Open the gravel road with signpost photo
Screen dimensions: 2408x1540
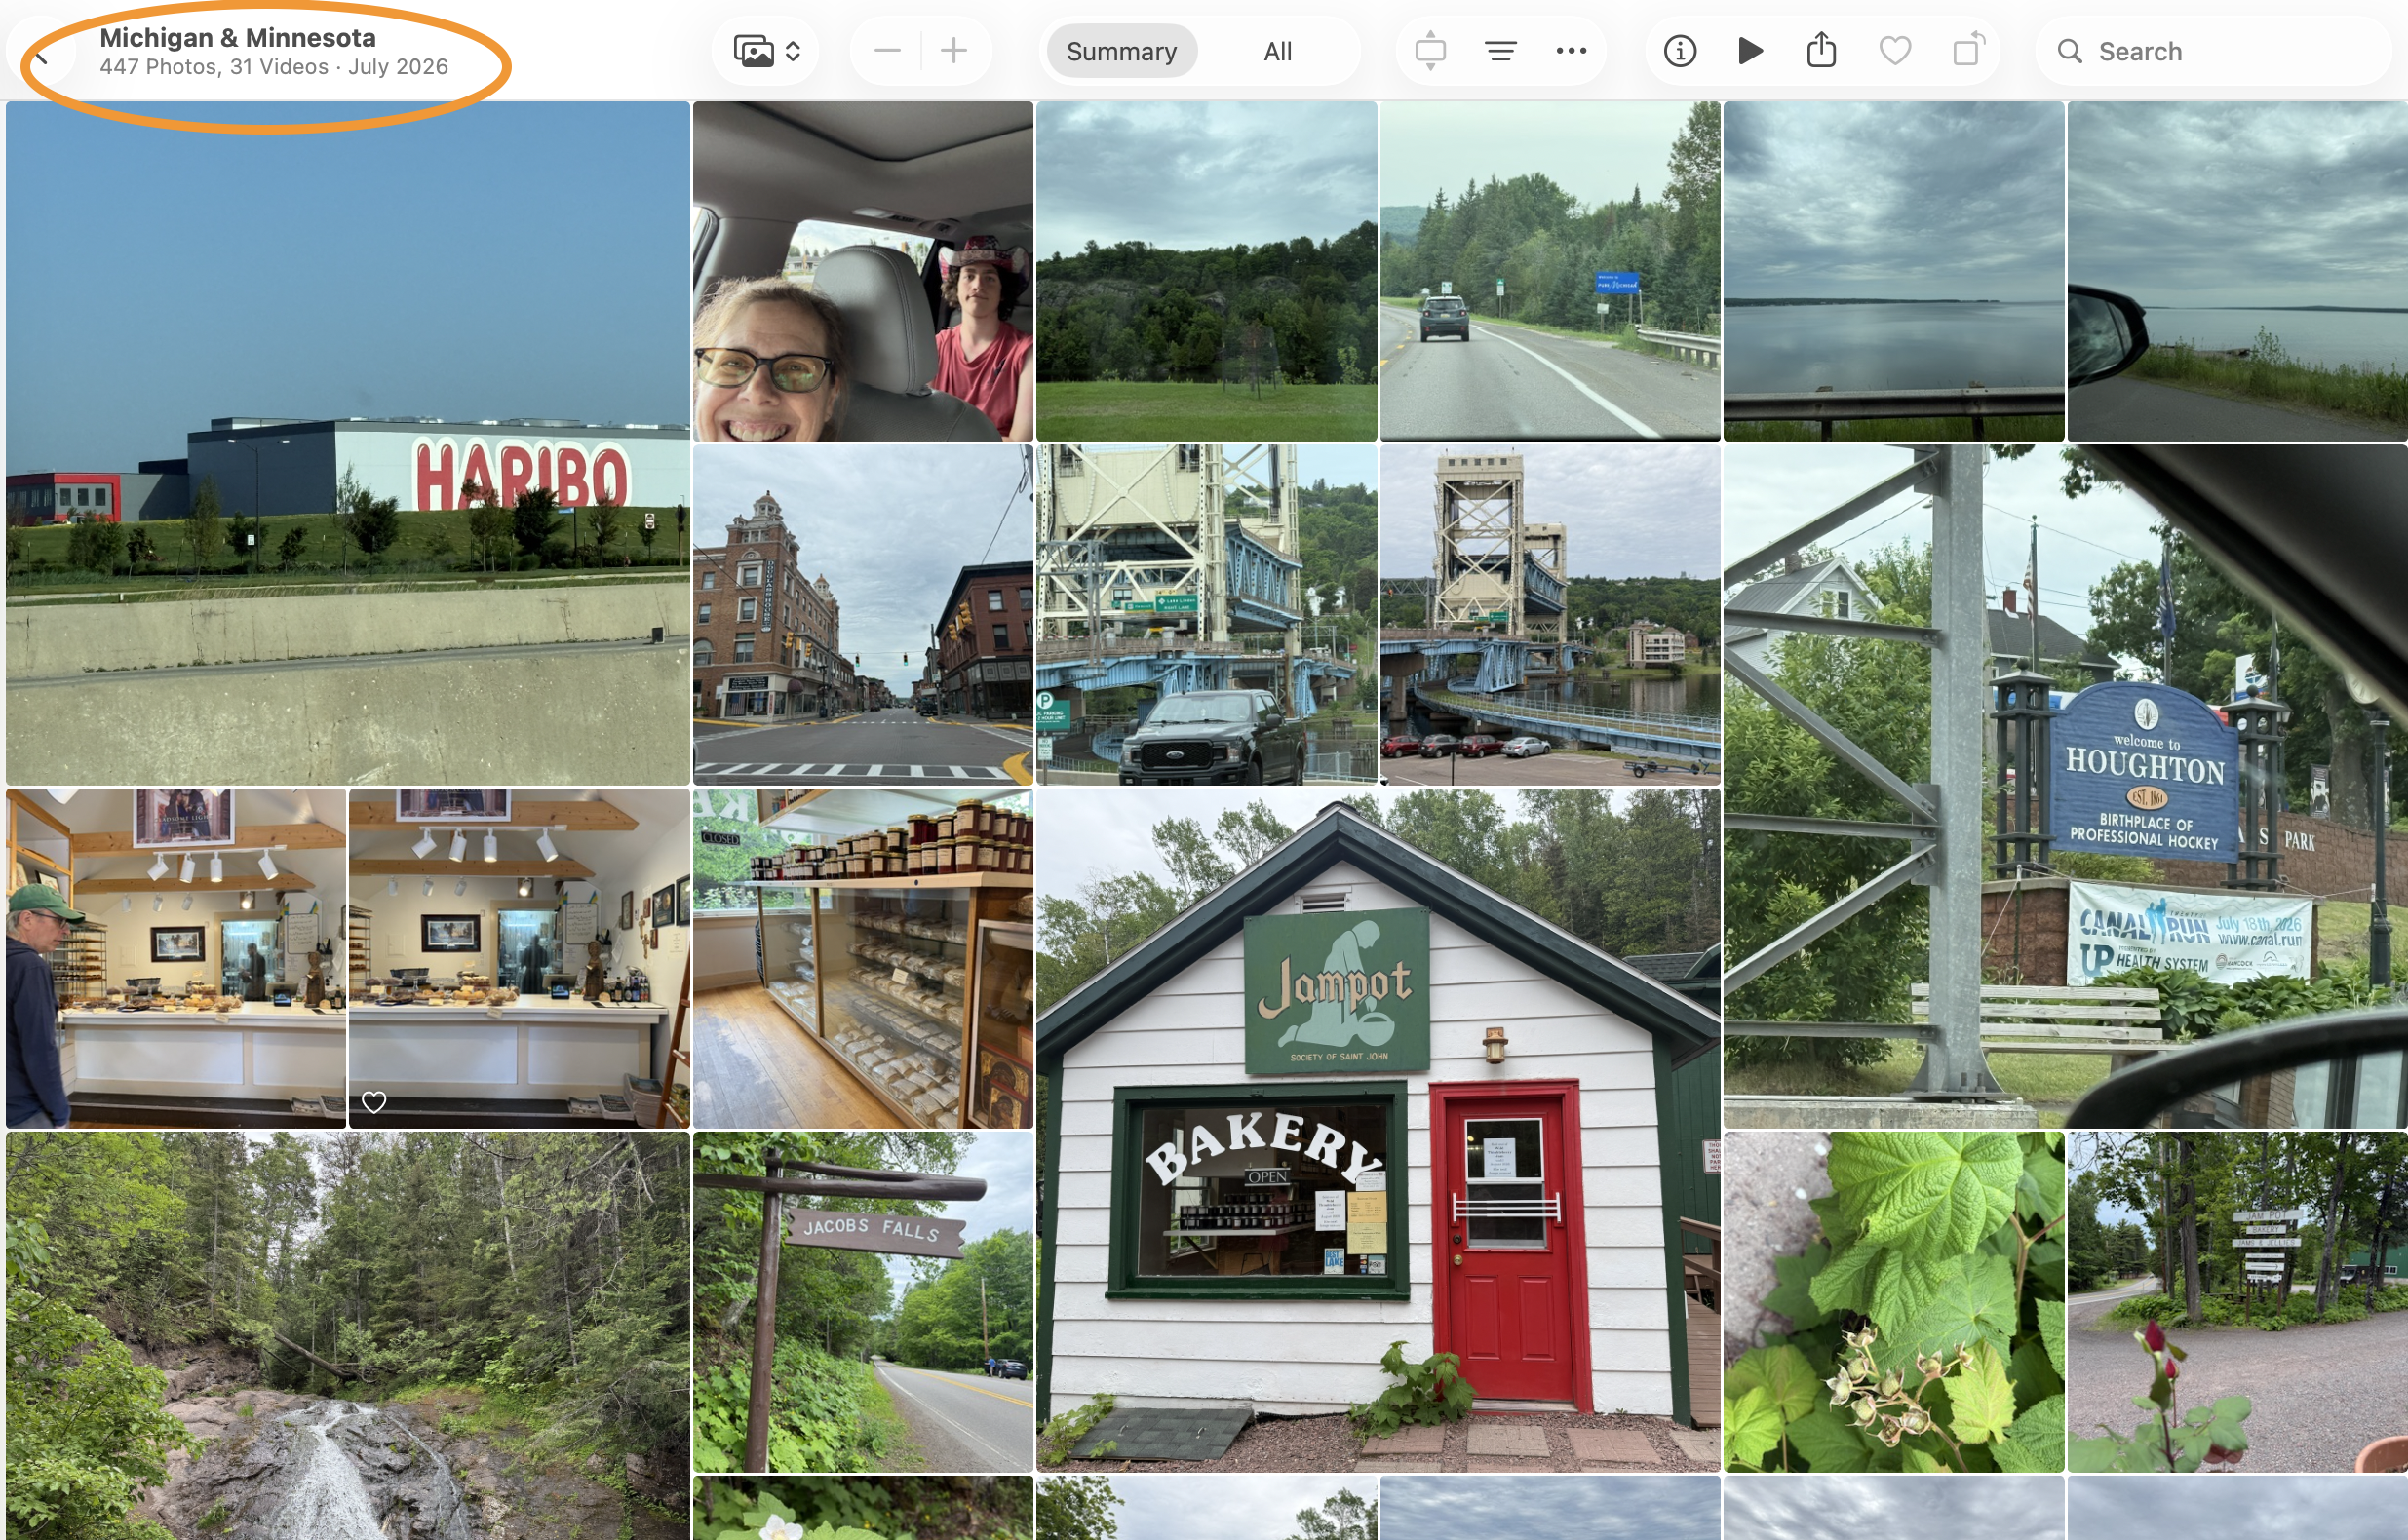2236,1301
